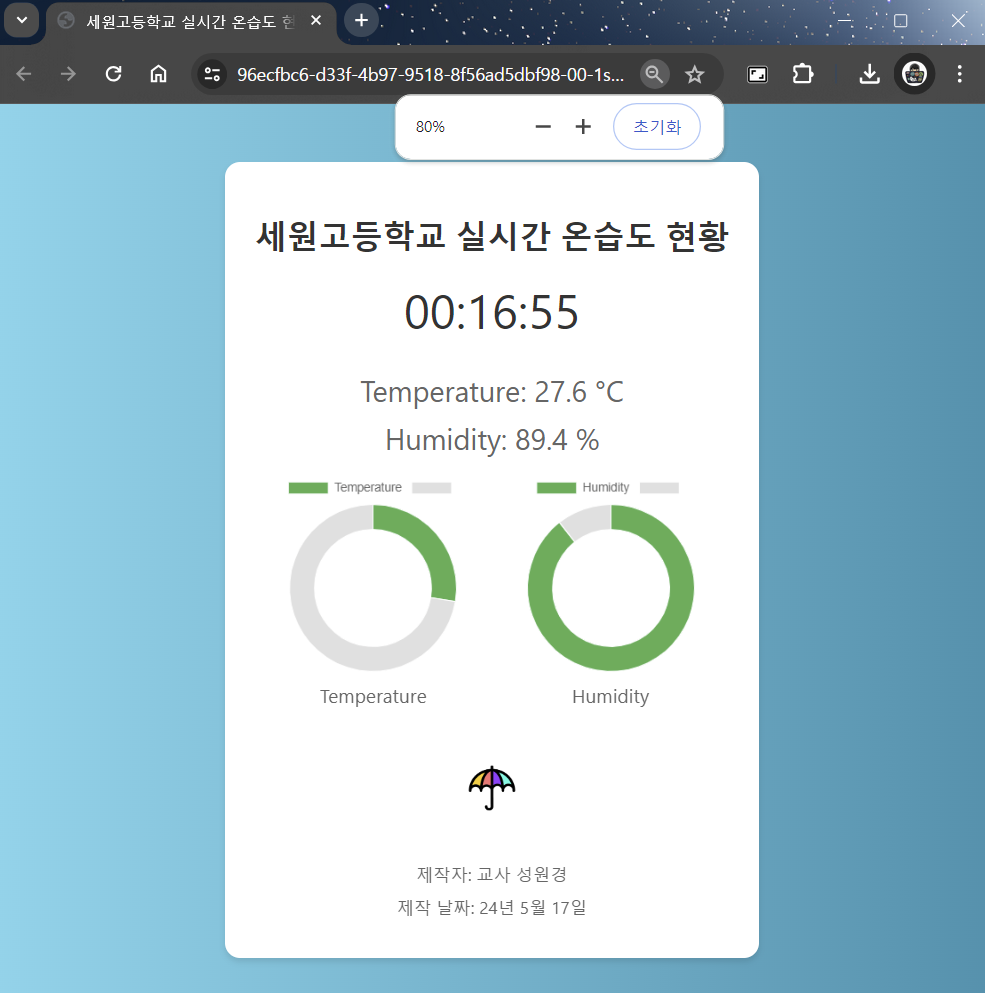Select the 세원고등학교 실시간 온습도 browser tab
The width and height of the screenshot is (985, 993).
(191, 22)
